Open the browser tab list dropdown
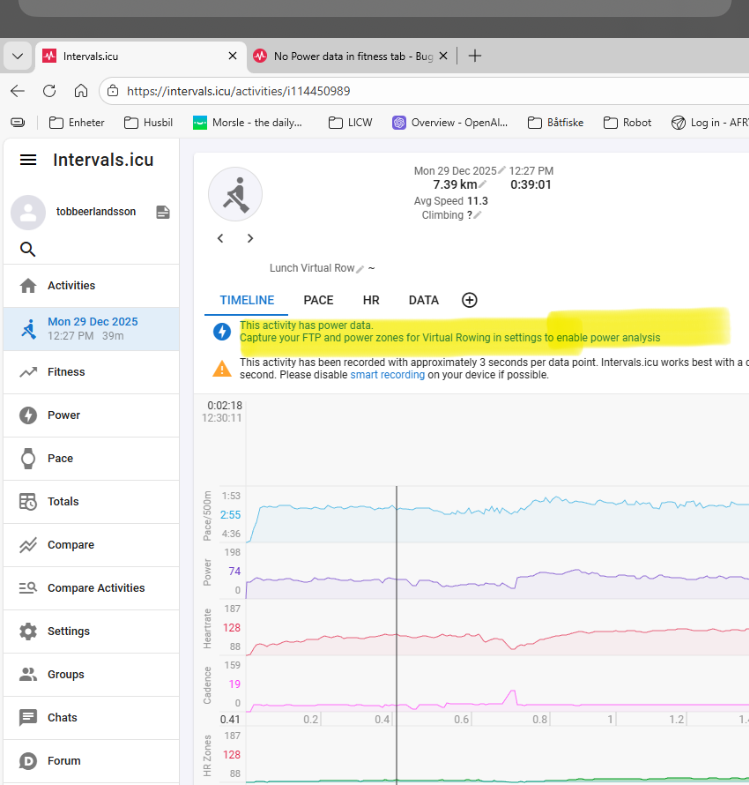Screen dimensions: 749x785 17,56
